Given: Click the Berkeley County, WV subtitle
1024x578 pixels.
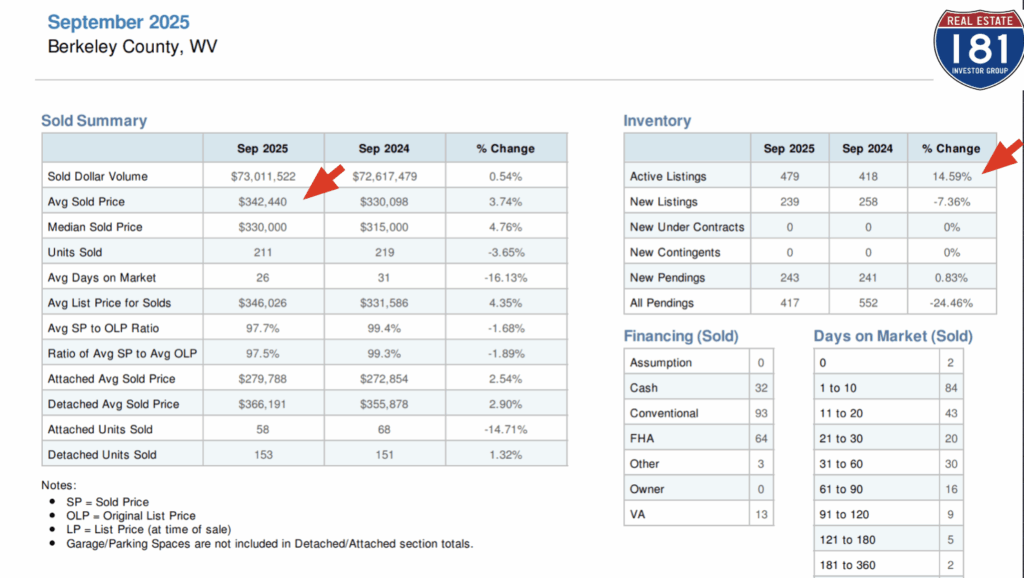Looking at the screenshot, I should coord(132,47).
